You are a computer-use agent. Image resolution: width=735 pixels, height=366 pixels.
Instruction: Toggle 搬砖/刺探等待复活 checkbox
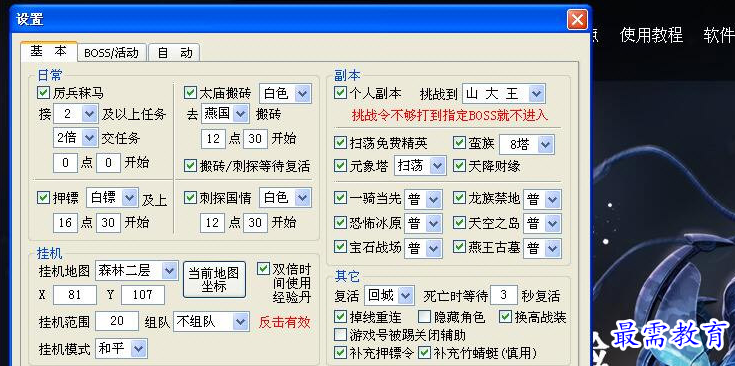[190, 165]
